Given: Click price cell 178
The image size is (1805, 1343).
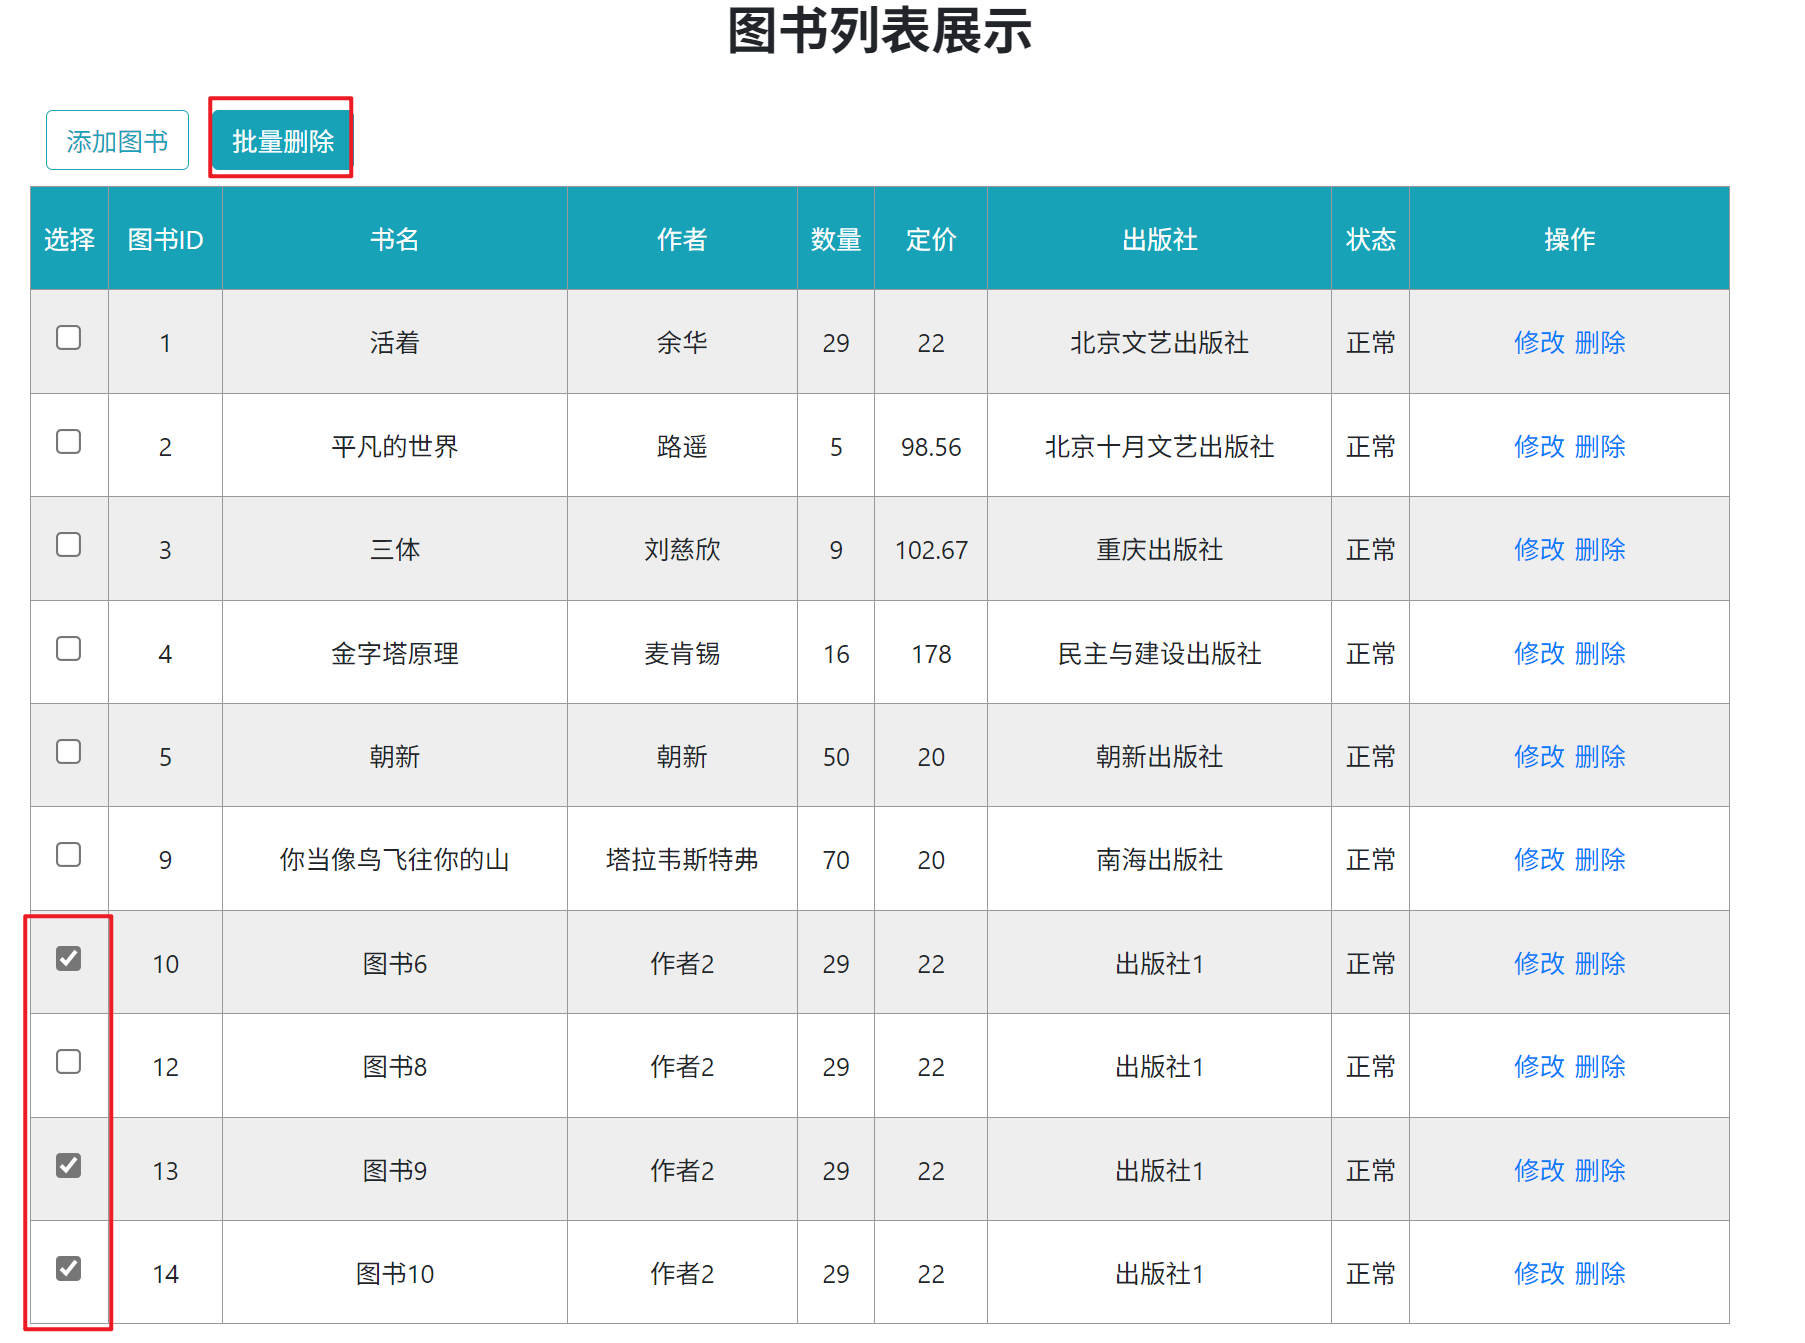Looking at the screenshot, I should (931, 653).
